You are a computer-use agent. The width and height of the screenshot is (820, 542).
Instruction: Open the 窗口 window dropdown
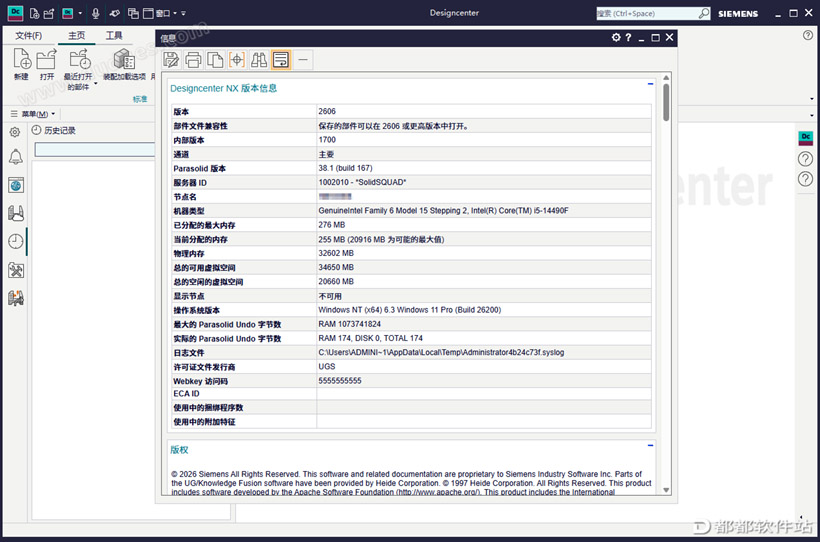[161, 14]
